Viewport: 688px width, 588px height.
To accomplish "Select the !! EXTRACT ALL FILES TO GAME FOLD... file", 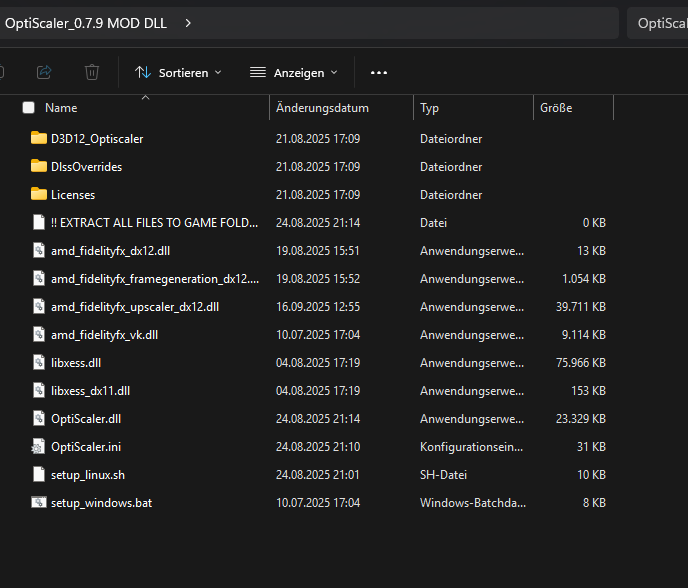I will tap(154, 223).
